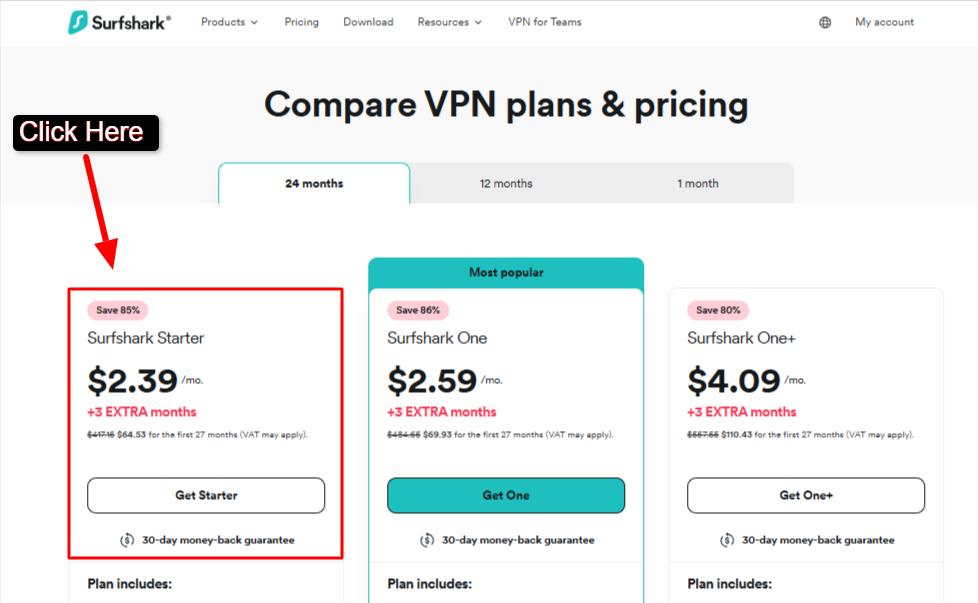The width and height of the screenshot is (978, 603).
Task: Open the globe language selector
Action: [824, 21]
